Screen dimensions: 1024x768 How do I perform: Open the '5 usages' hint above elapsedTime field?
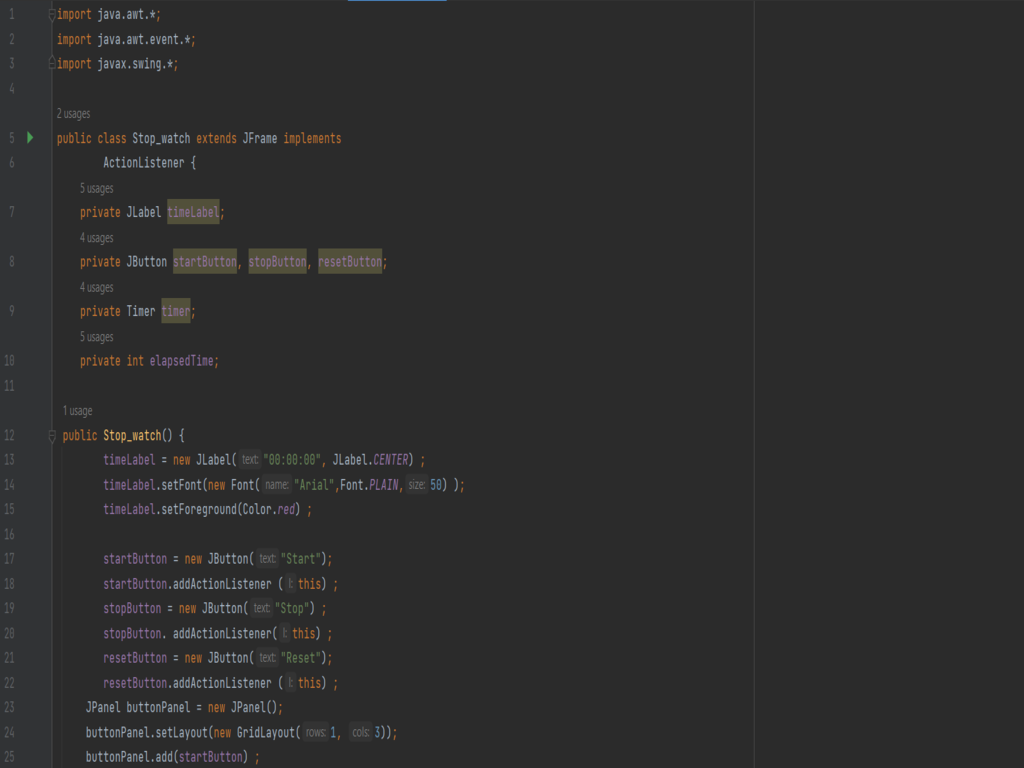(97, 338)
